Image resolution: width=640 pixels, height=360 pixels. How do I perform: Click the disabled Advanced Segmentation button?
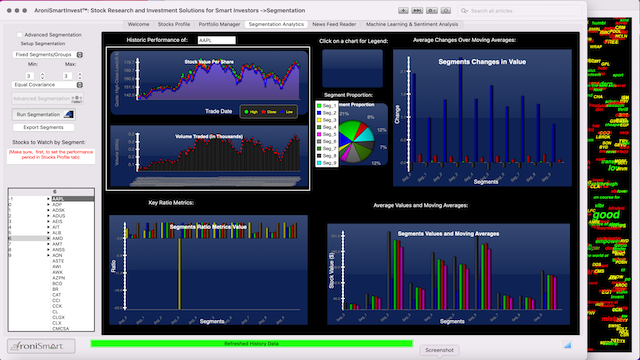tap(48, 99)
